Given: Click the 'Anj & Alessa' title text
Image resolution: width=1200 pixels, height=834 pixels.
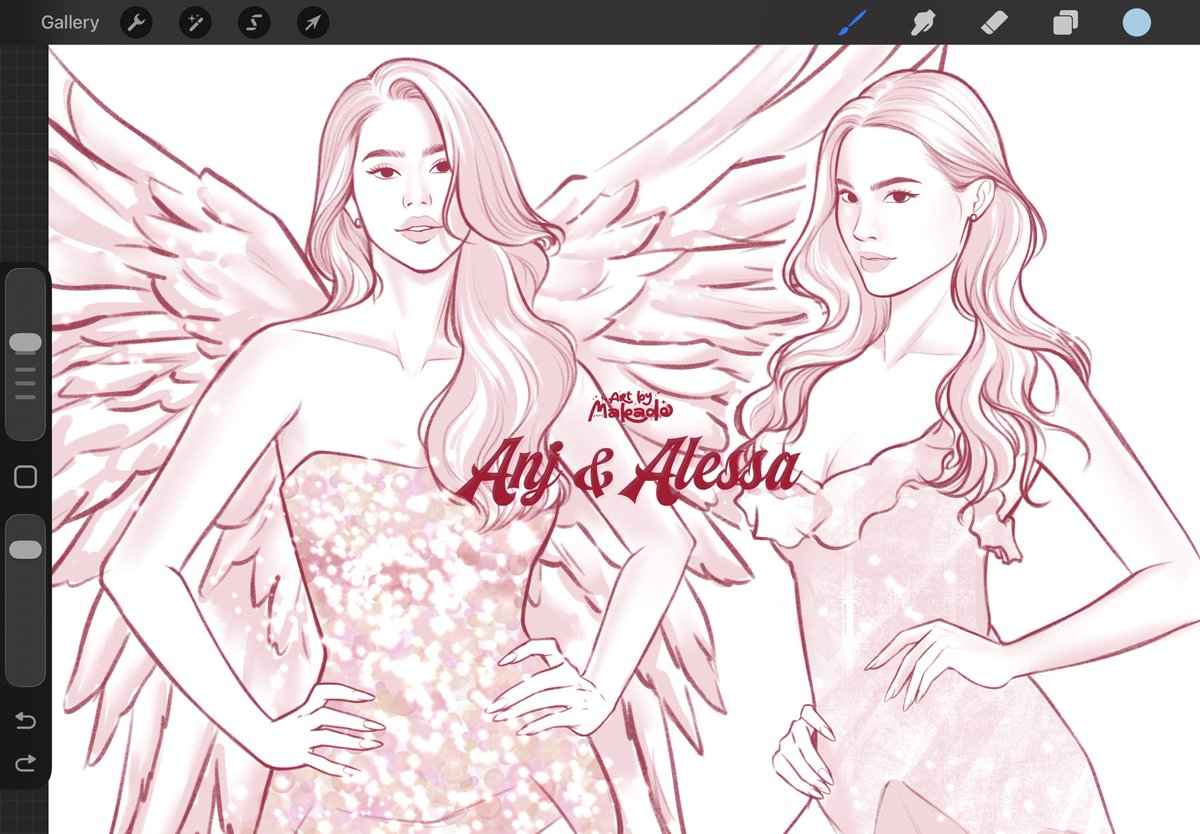Looking at the screenshot, I should [630, 472].
